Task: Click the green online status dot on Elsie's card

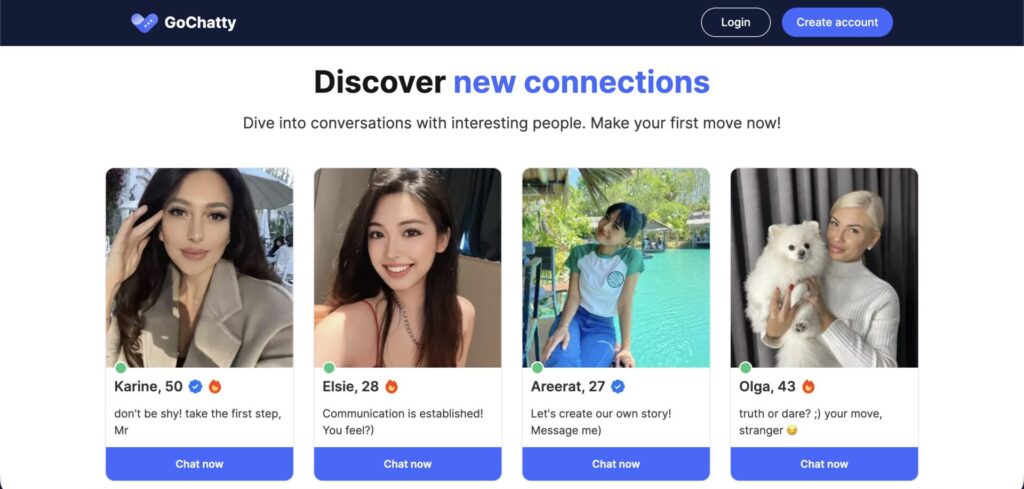Action: tap(329, 368)
